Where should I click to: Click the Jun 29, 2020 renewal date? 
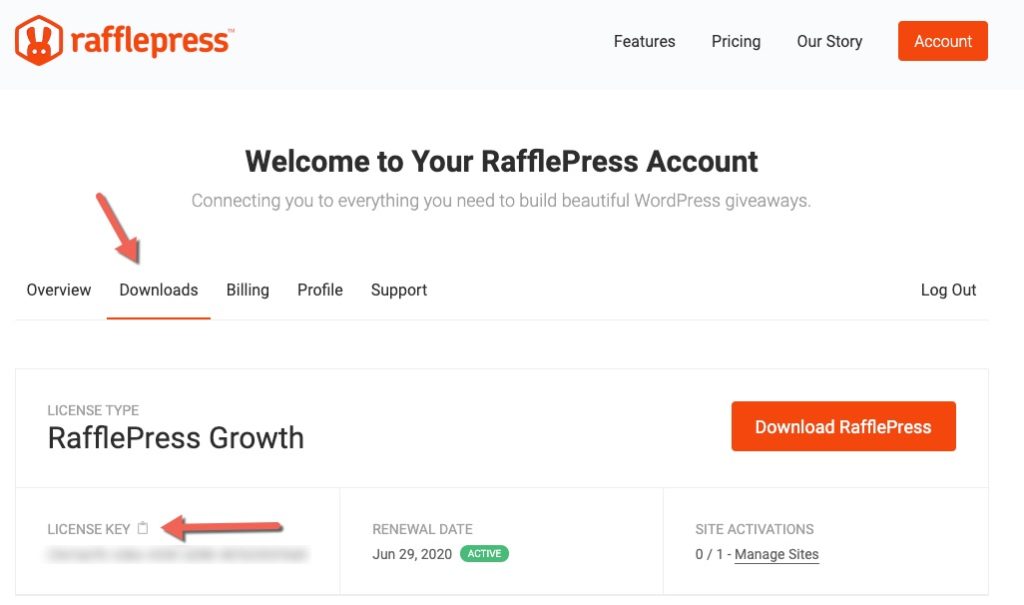tap(412, 554)
